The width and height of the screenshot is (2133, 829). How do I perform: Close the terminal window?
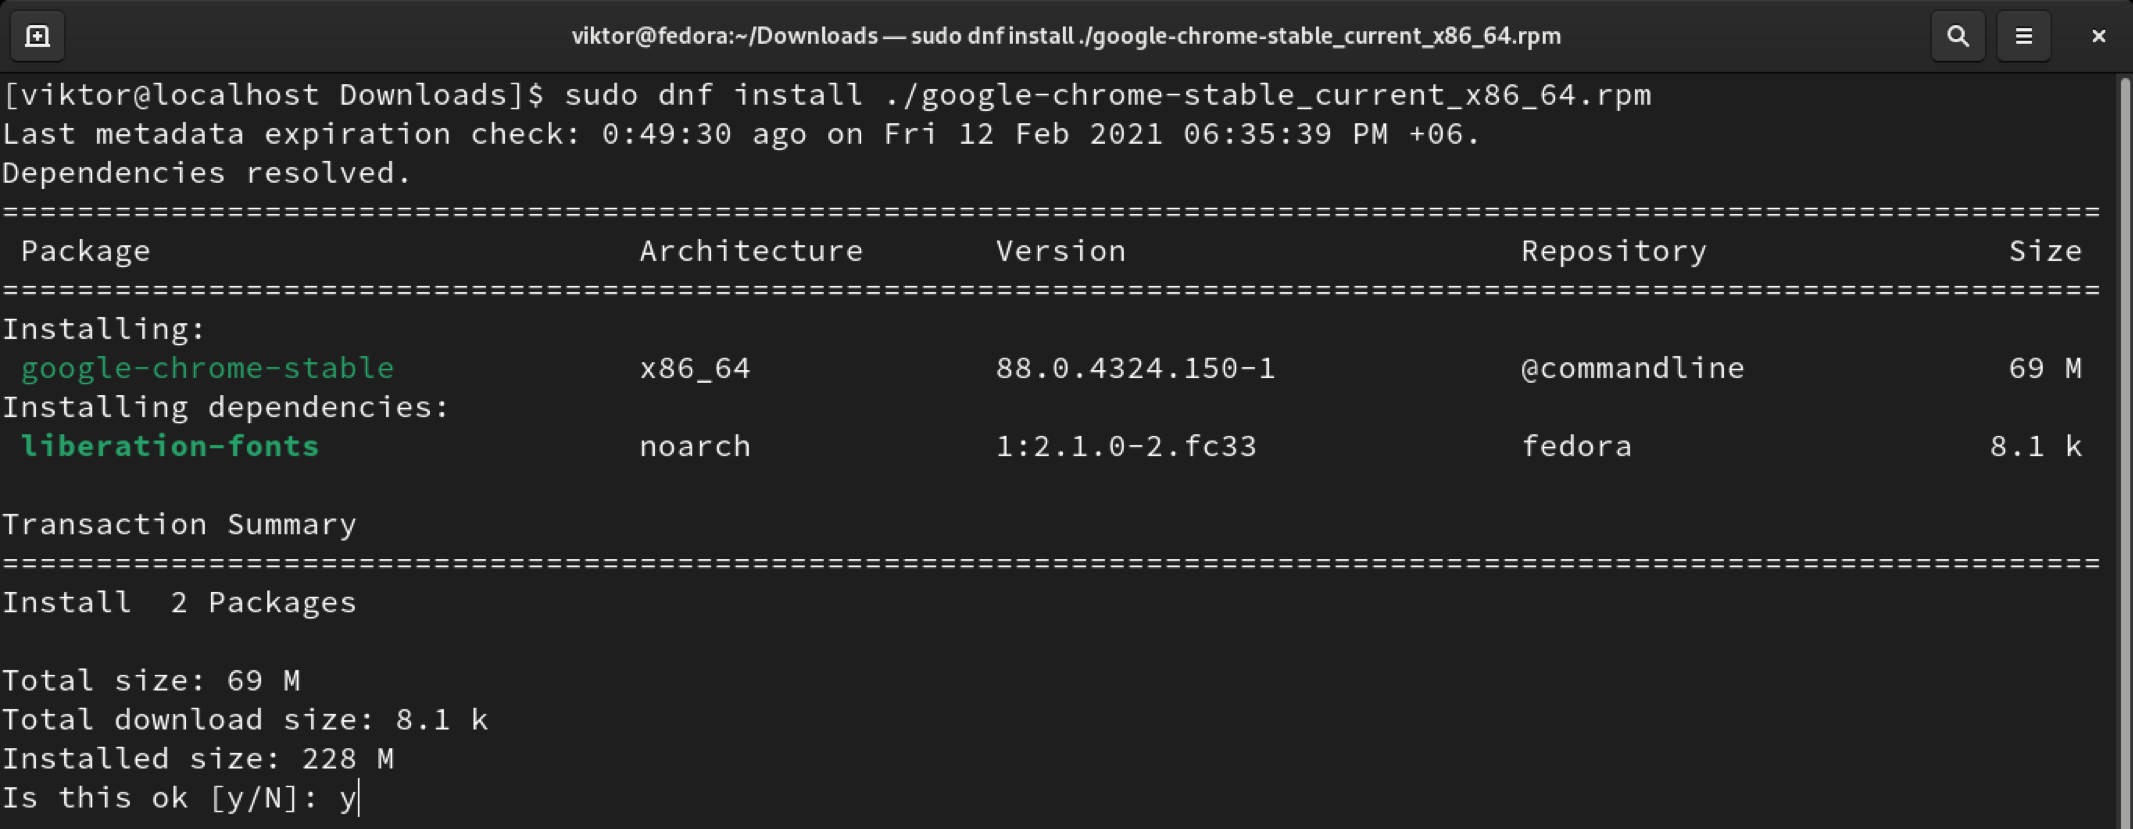(2098, 36)
